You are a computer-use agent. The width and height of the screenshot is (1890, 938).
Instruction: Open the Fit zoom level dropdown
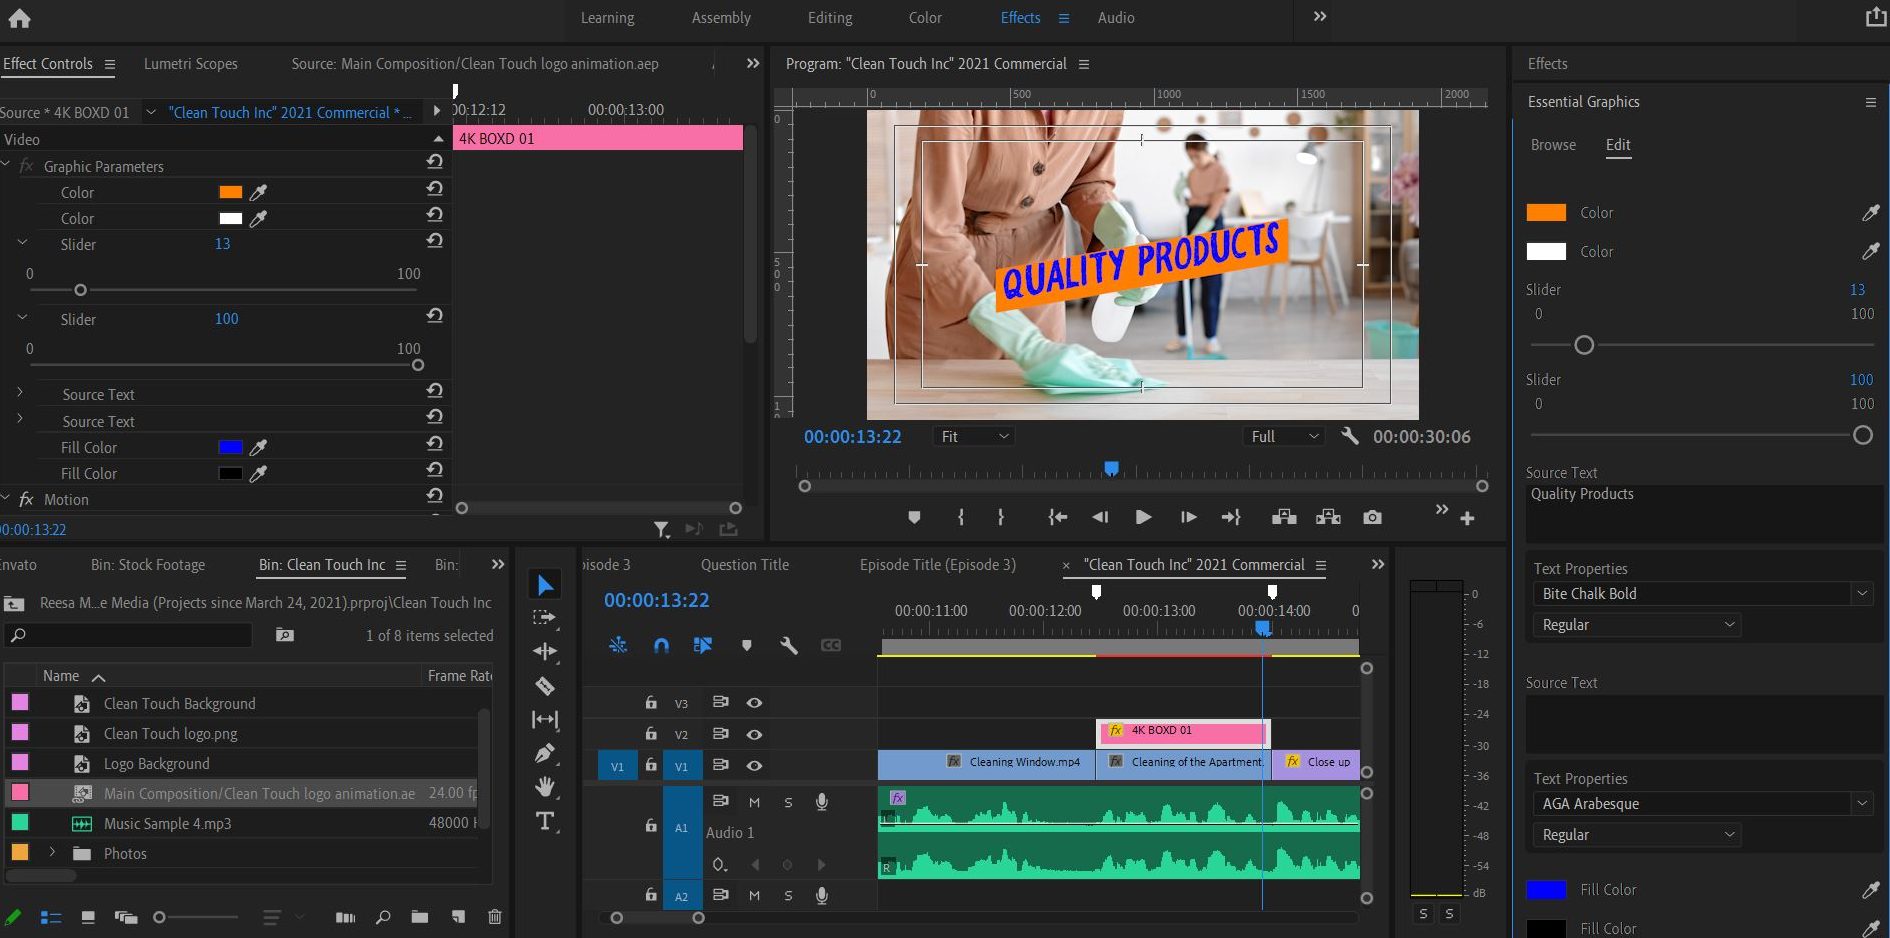tap(974, 436)
